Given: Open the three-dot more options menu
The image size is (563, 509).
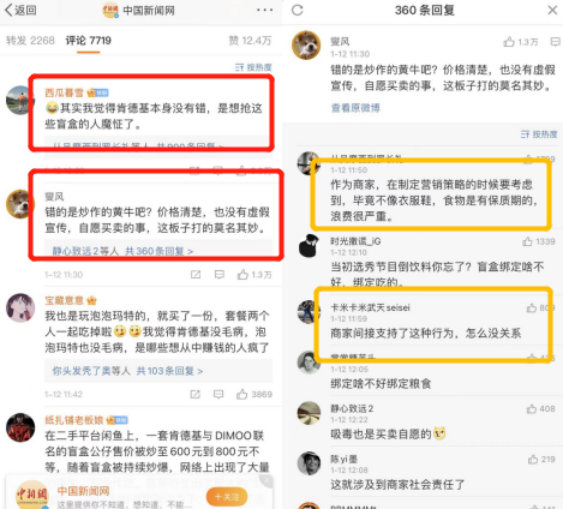Looking at the screenshot, I should (265, 10).
